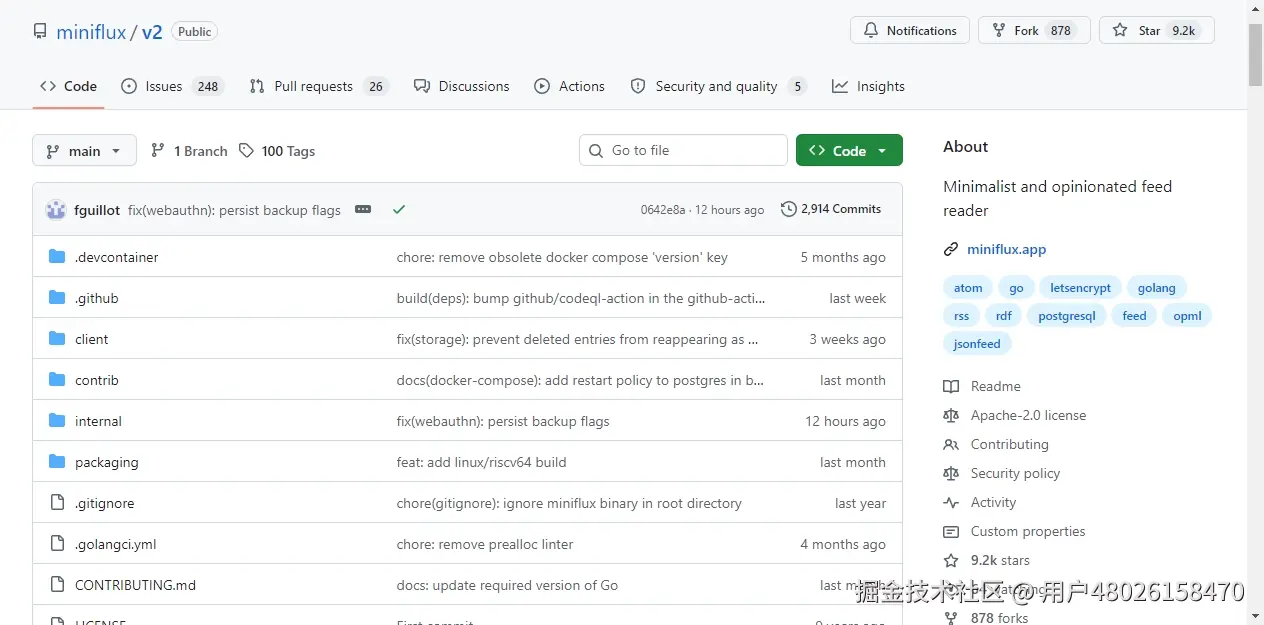The image size is (1264, 625).
Task: Open the miniflux owner link
Action: [x=91, y=32]
